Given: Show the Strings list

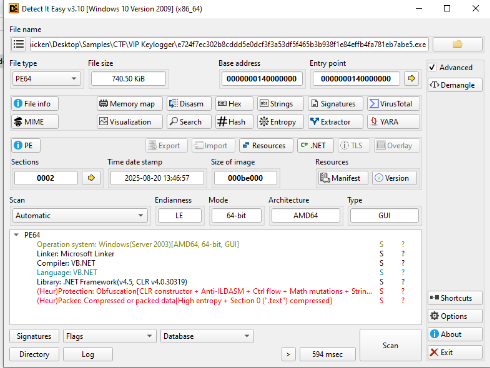Looking at the screenshot, I should click(280, 104).
